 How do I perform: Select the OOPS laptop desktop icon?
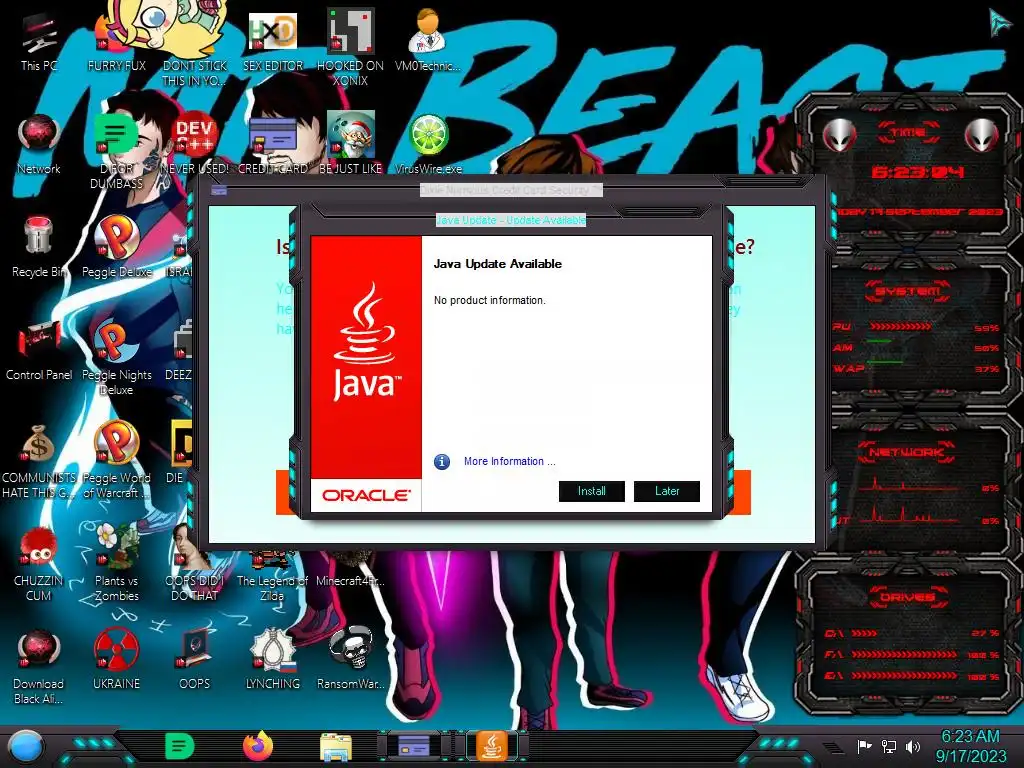pos(195,660)
